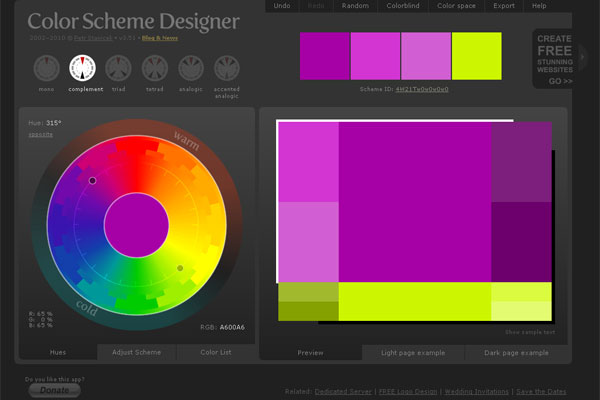This screenshot has height=400, width=600.
Task: Click the Scheme ID link
Action: tap(422, 89)
